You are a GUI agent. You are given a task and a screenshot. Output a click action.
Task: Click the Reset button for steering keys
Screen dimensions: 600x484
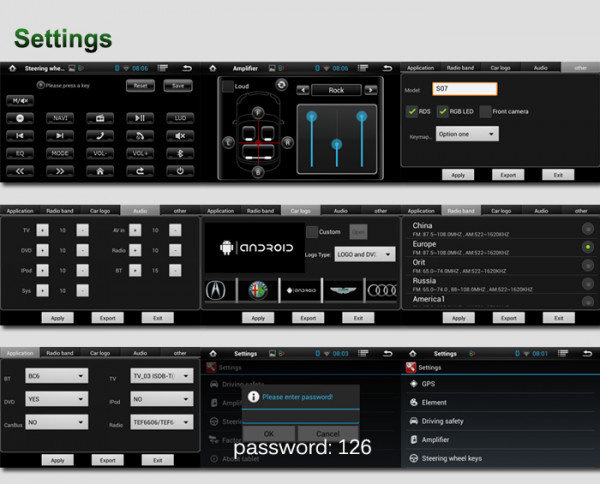point(141,86)
